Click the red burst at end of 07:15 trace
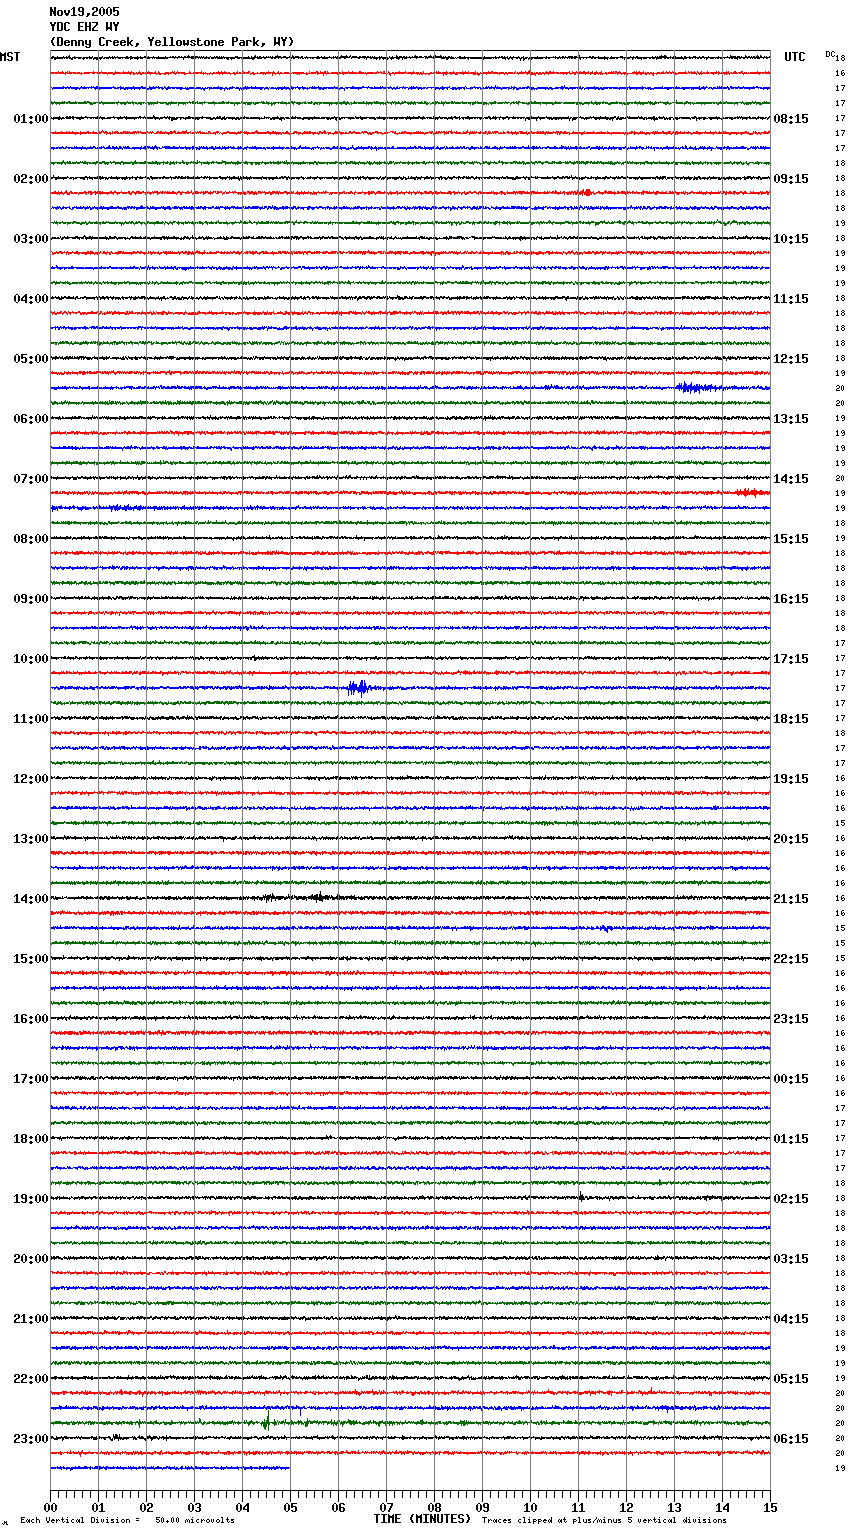The height and width of the screenshot is (1534, 850). coord(752,493)
